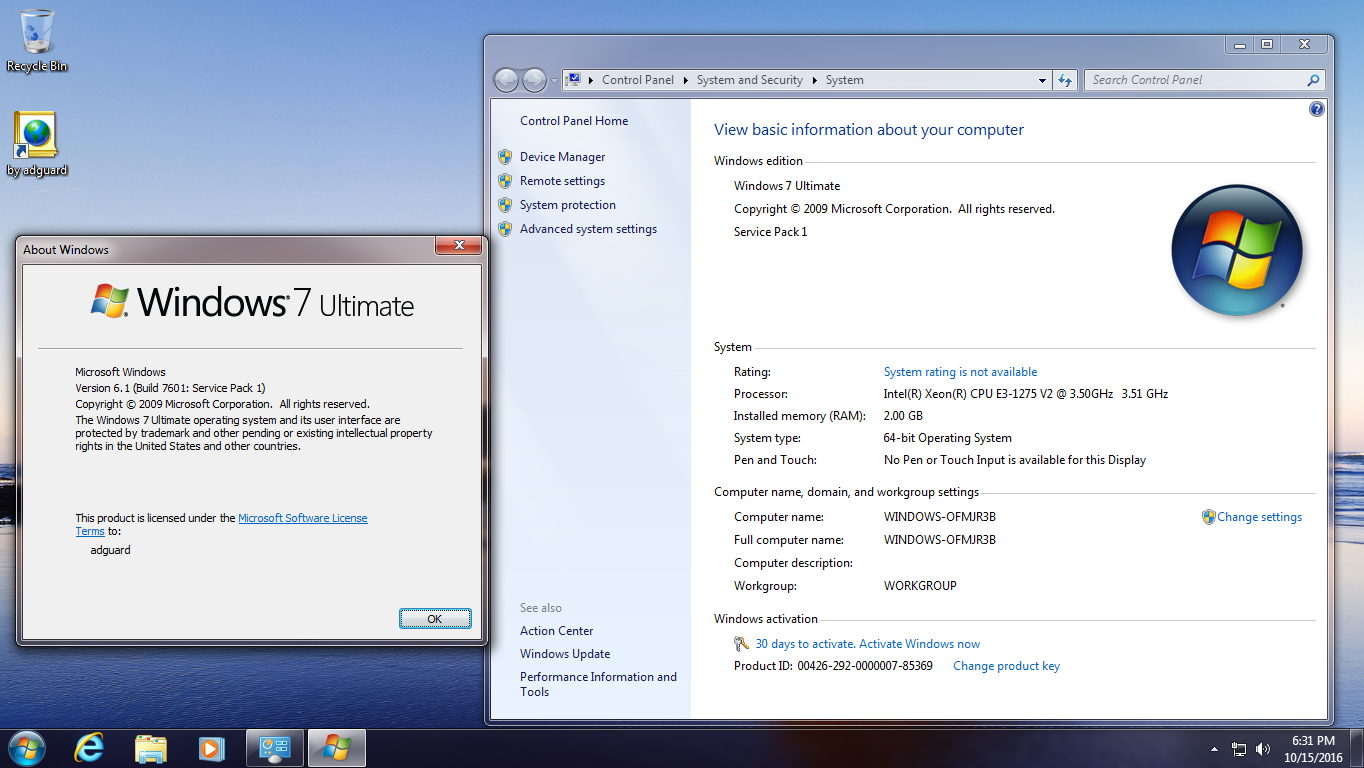Viewport: 1364px width, 768px height.
Task: Select the 'by adguard' desktop shortcut
Action: pos(37,144)
